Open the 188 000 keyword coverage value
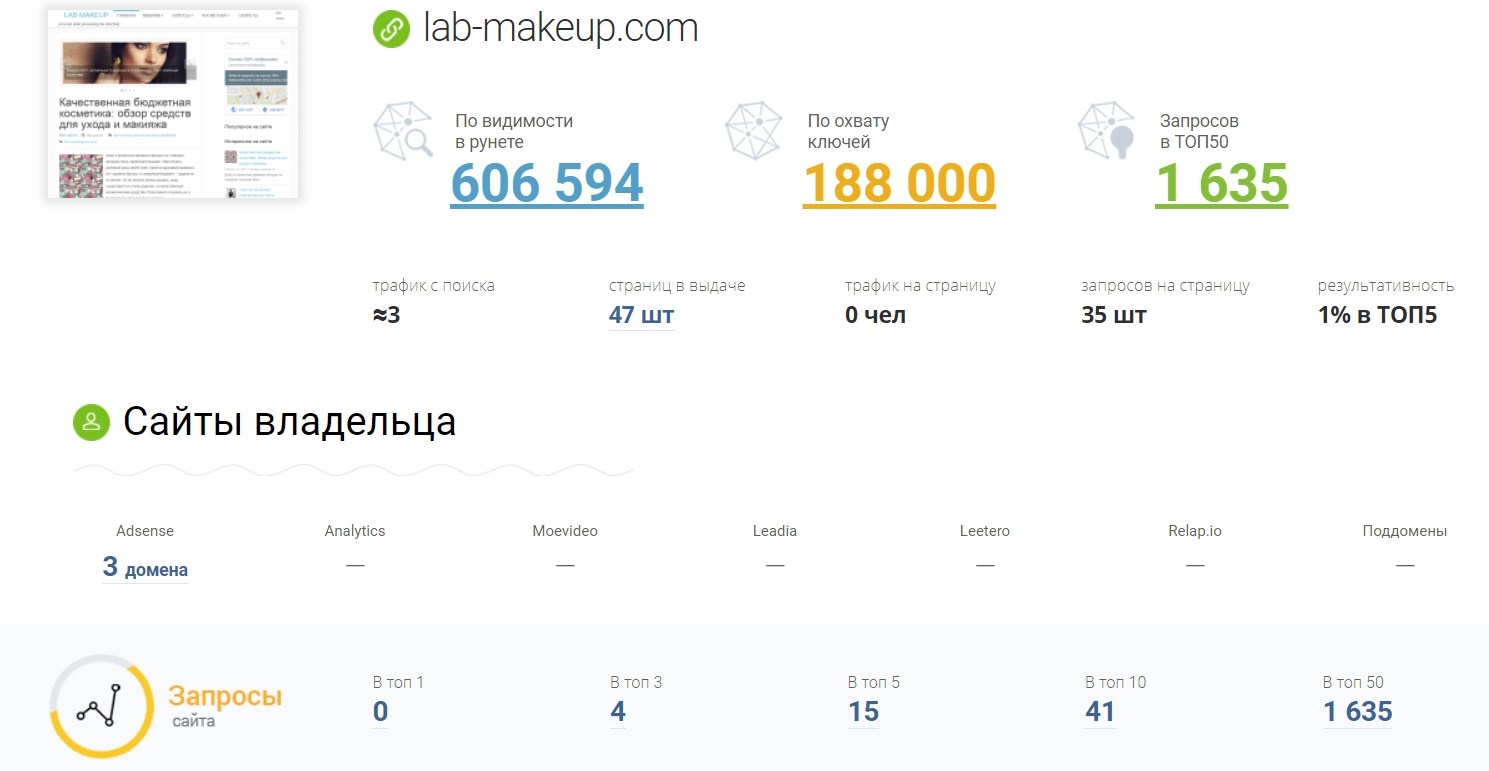Image resolution: width=1489 pixels, height=771 pixels. coord(899,183)
